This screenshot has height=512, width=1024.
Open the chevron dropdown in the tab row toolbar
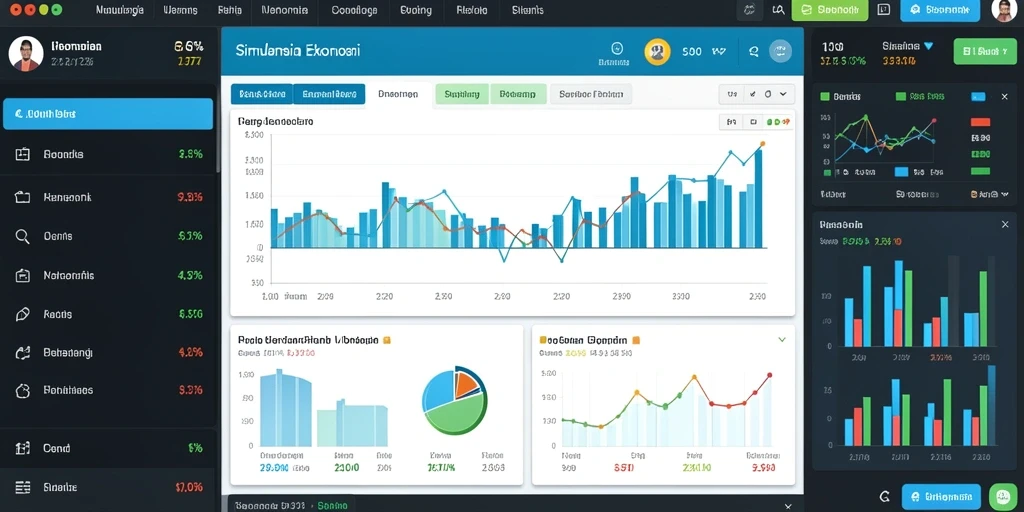pyautogui.click(x=783, y=95)
